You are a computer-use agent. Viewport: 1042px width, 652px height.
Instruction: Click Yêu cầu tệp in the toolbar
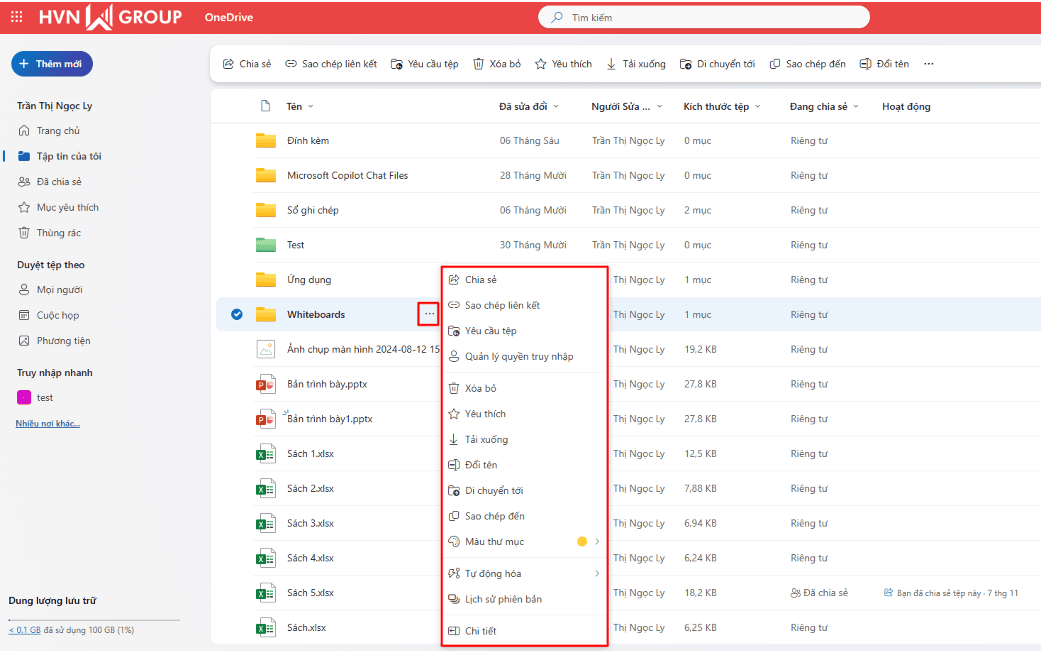pyautogui.click(x=425, y=64)
